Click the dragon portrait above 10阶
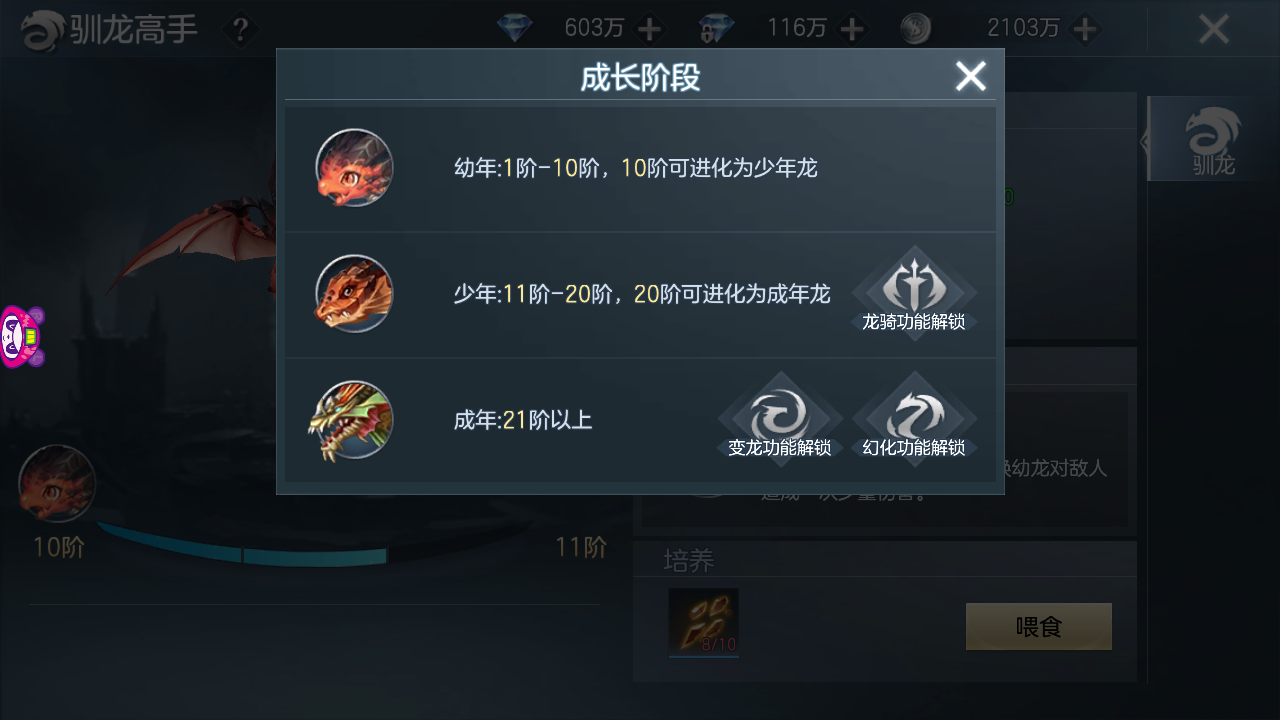The image size is (1280, 720). tap(57, 484)
